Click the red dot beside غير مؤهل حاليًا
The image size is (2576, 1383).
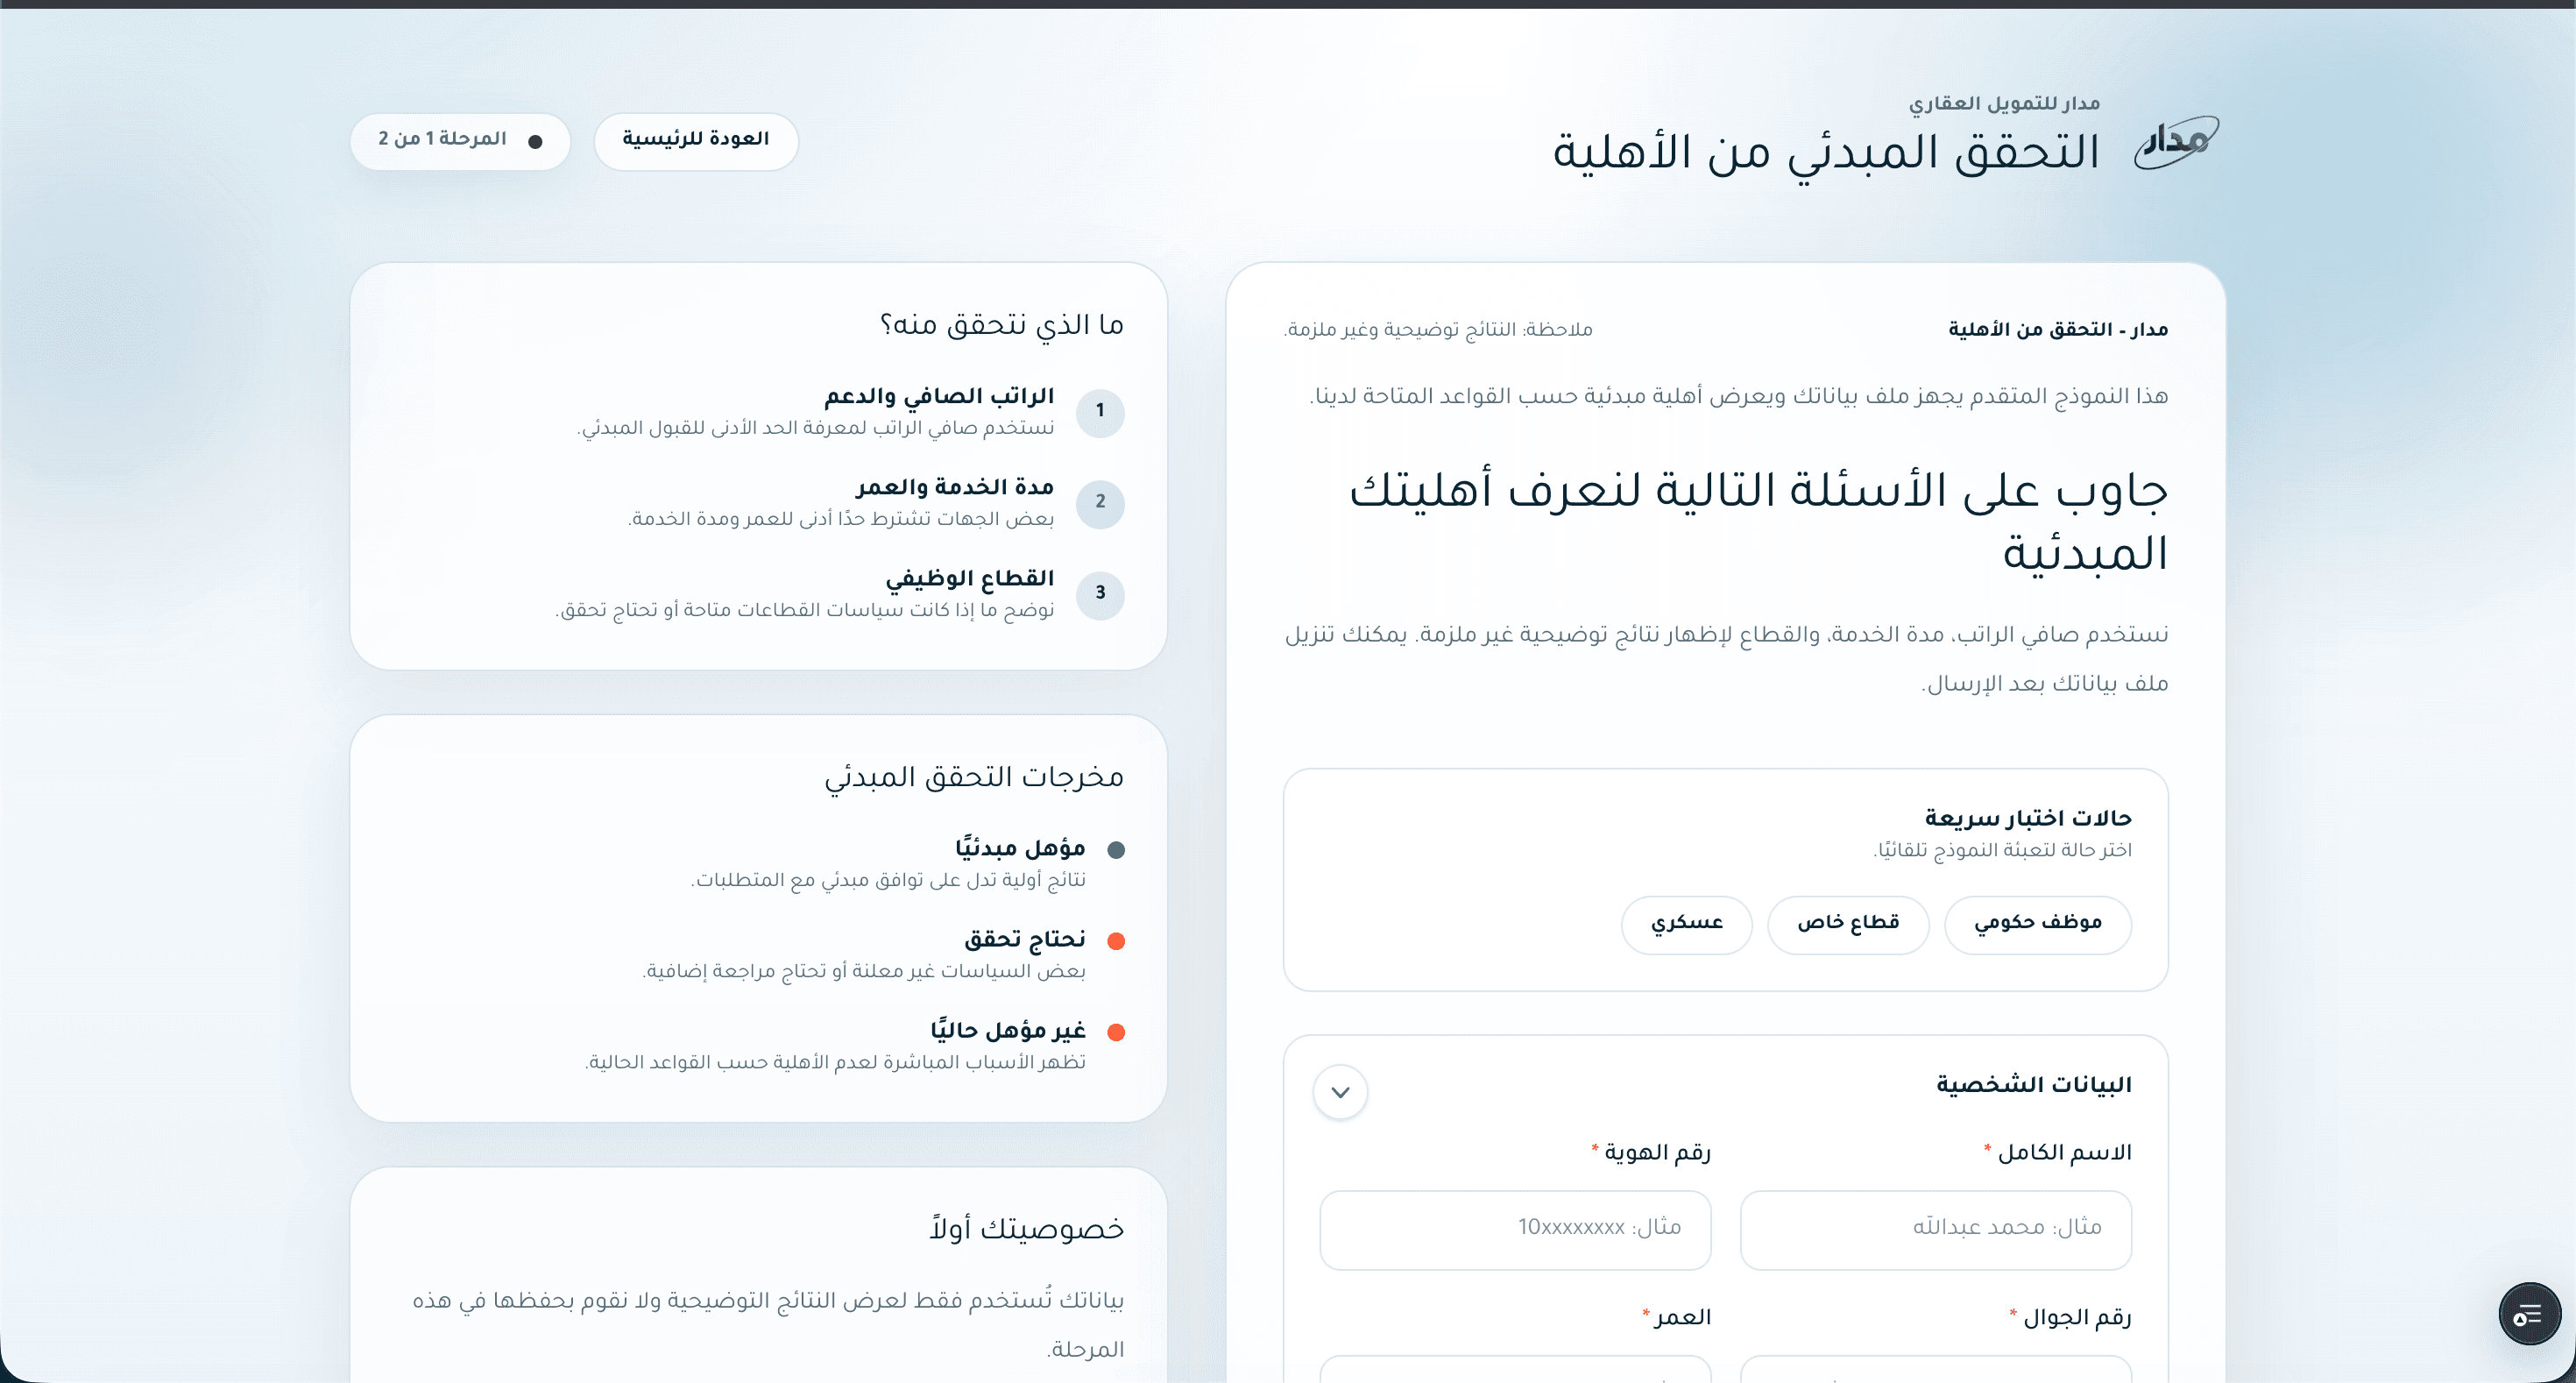1119,1033
